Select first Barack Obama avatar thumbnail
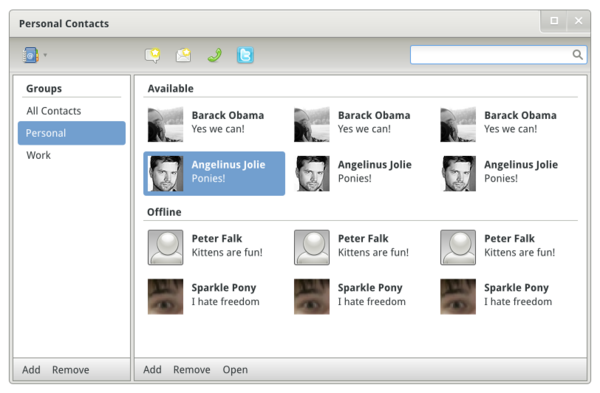Screen dimensions: 600x393 click(165, 124)
